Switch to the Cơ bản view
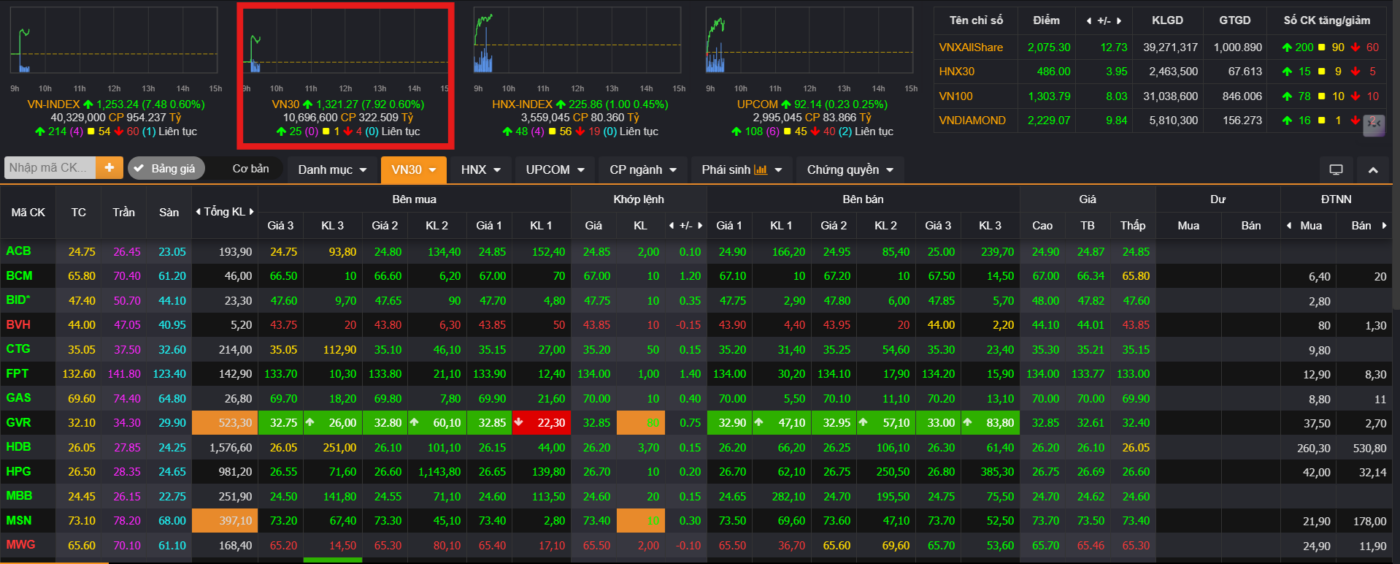The width and height of the screenshot is (1400, 564). pyautogui.click(x=250, y=168)
